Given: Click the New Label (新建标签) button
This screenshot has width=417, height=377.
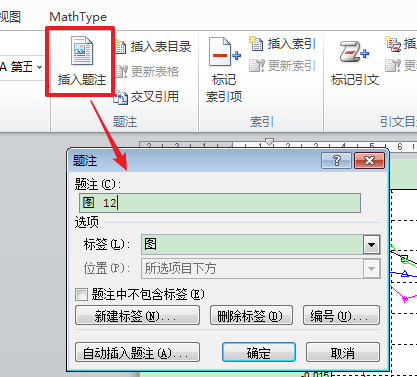Looking at the screenshot, I should point(137,315).
